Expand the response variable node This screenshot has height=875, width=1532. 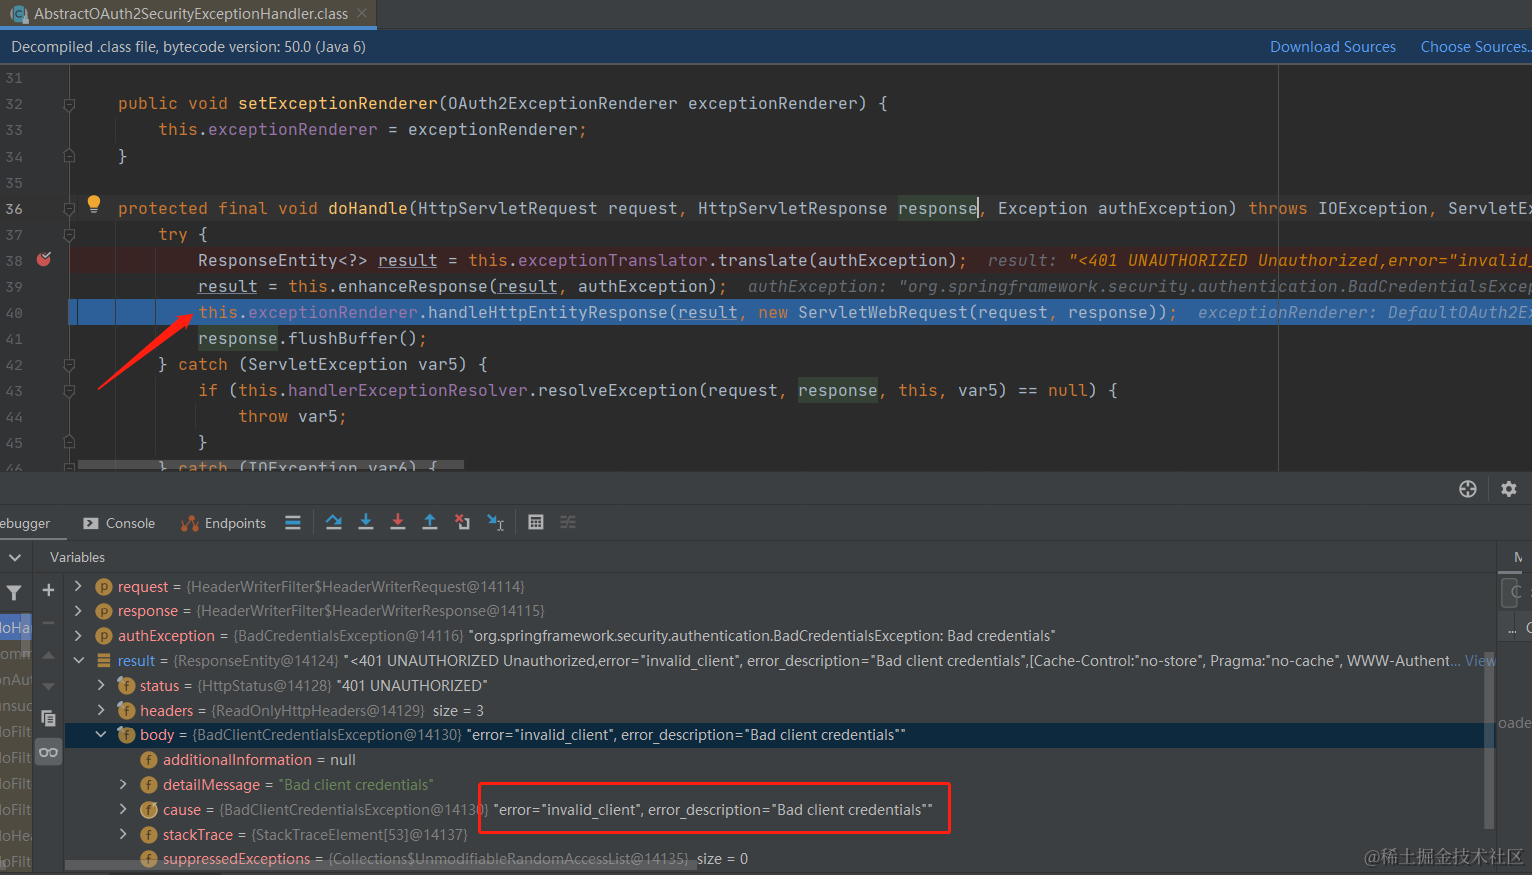tap(78, 610)
